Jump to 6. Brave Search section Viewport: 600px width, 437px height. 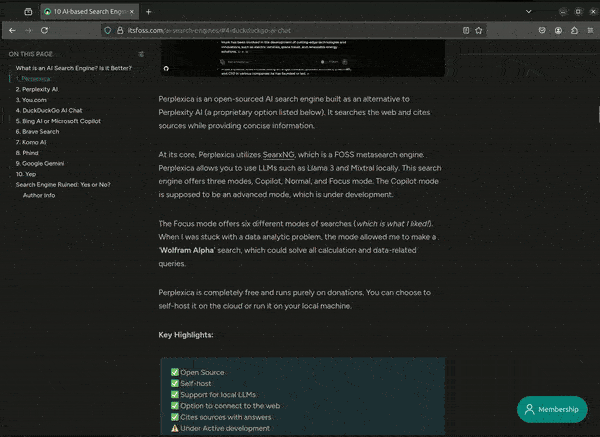coord(38,132)
